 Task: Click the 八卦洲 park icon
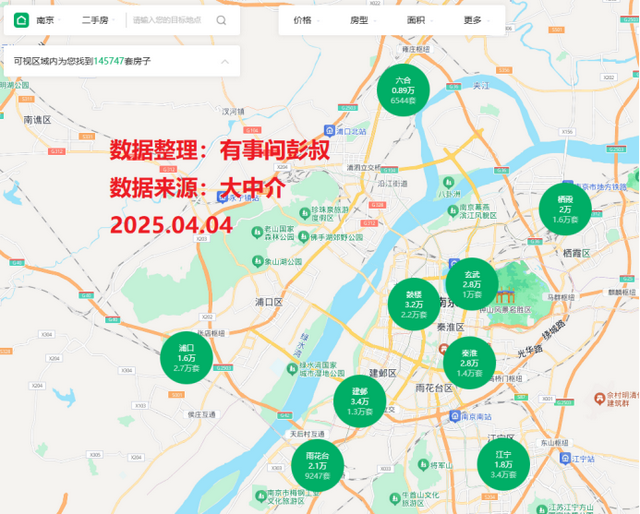point(448,182)
